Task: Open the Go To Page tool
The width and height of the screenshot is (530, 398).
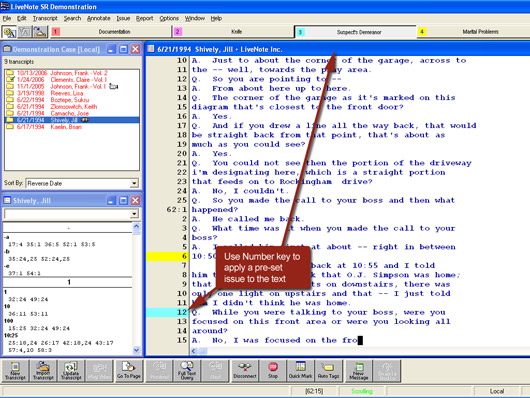Action: coord(129,371)
